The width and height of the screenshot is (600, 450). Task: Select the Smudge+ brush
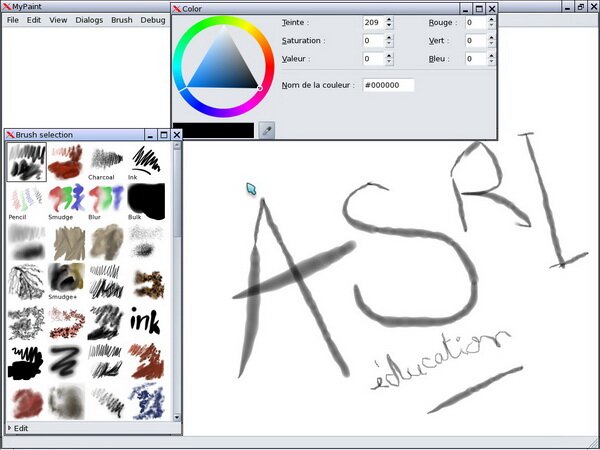point(66,281)
